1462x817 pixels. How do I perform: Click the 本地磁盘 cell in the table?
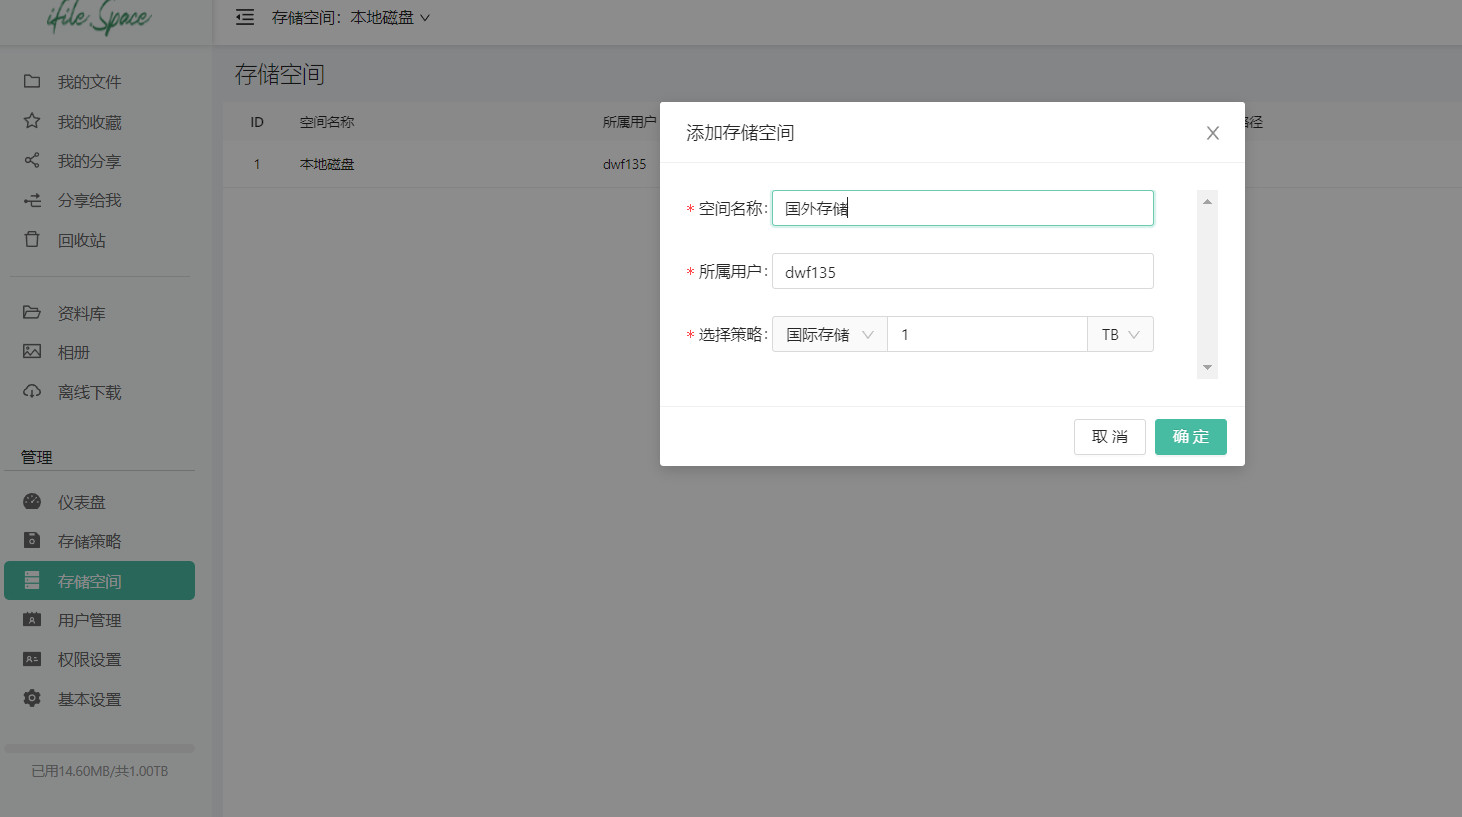pyautogui.click(x=327, y=164)
